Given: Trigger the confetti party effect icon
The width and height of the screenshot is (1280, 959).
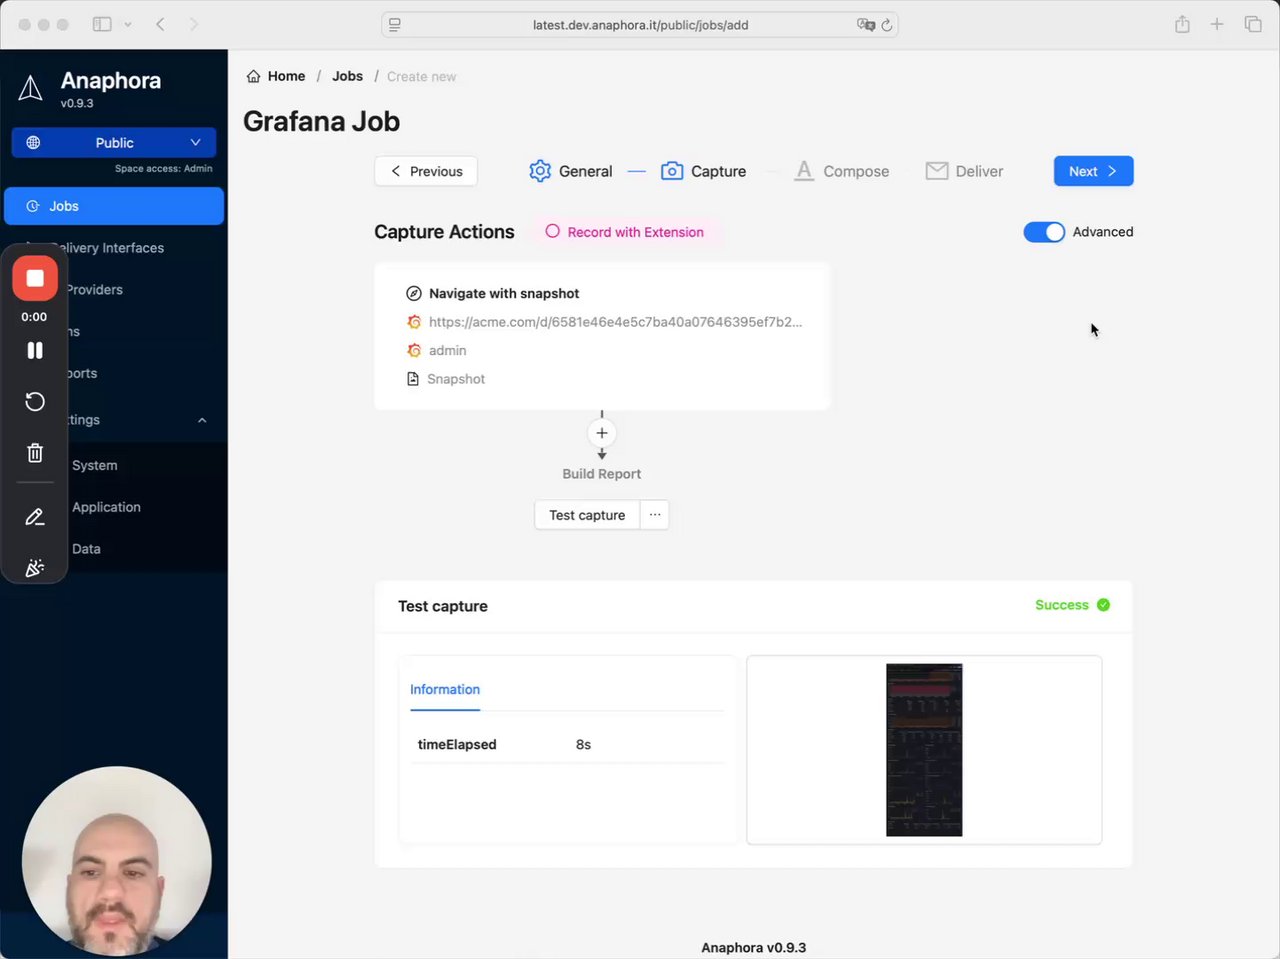Looking at the screenshot, I should [x=35, y=568].
